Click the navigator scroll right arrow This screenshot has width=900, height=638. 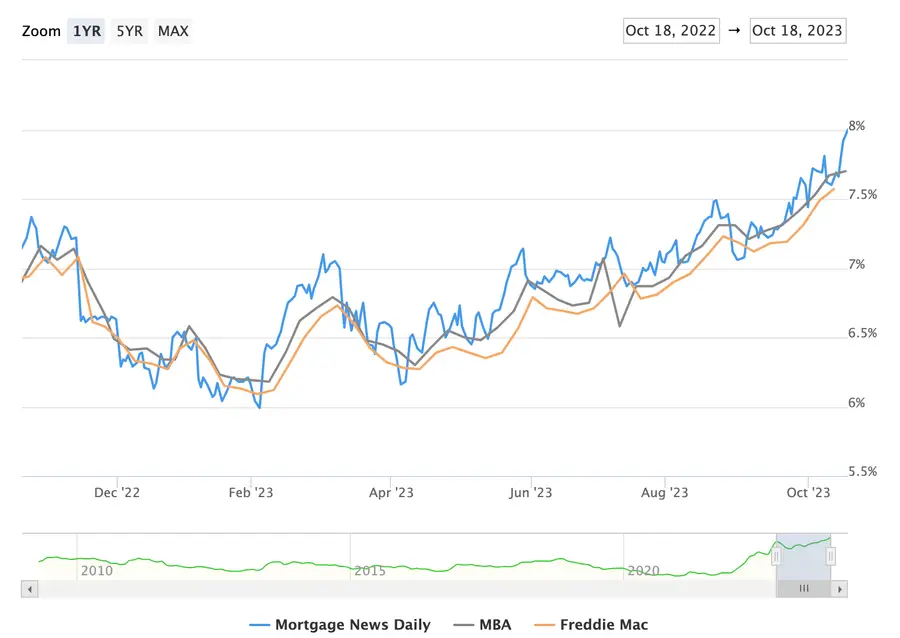(840, 589)
